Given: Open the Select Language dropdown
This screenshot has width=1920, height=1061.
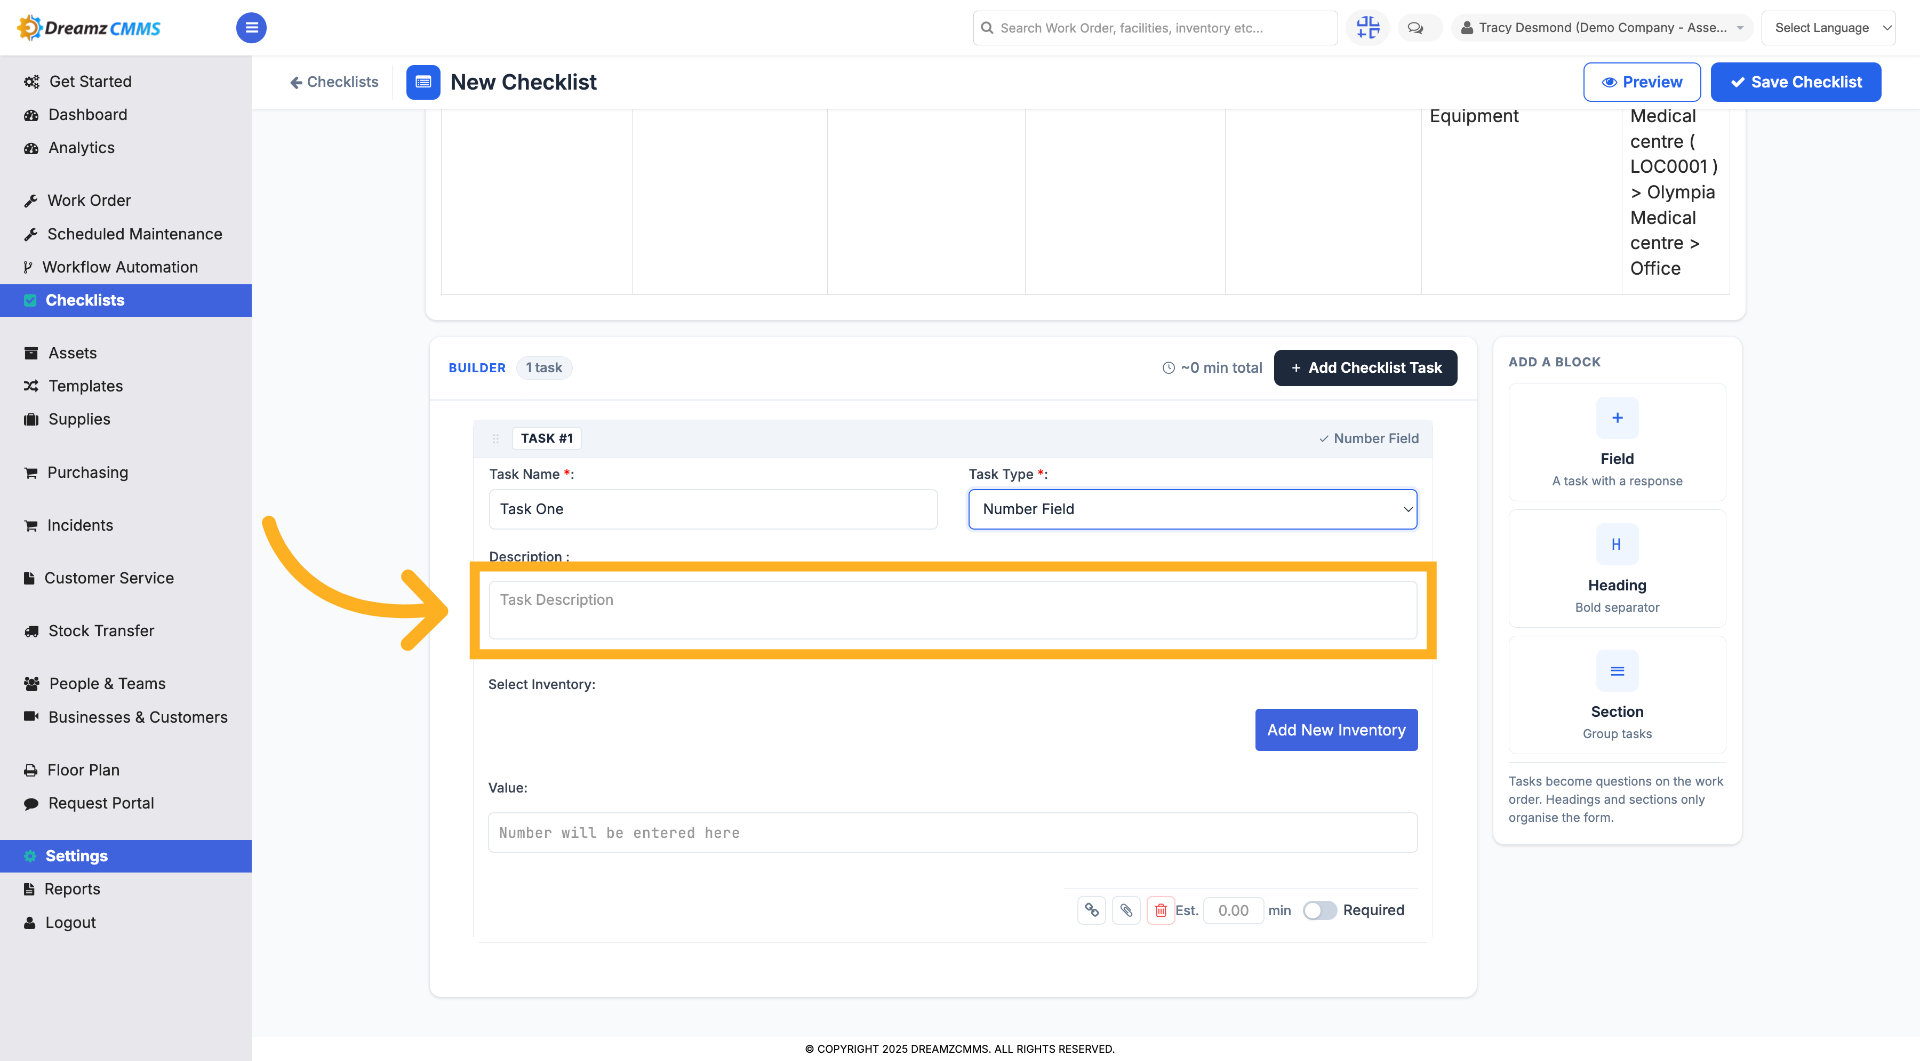Looking at the screenshot, I should (x=1828, y=28).
